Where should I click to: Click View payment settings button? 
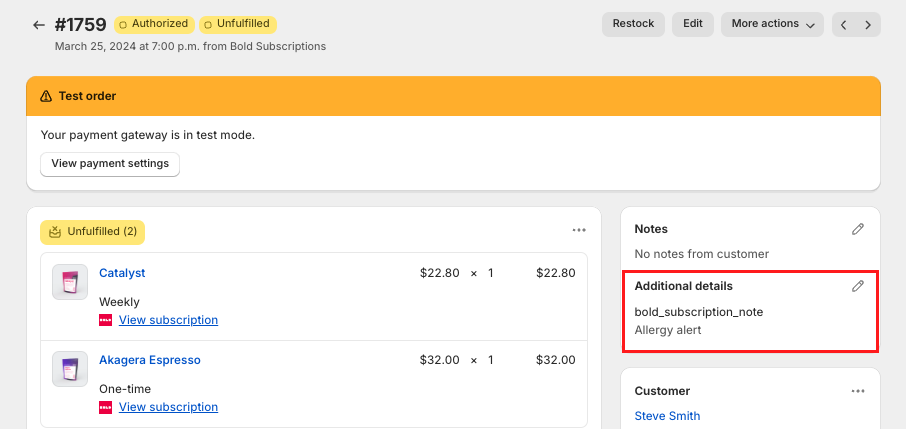(110, 164)
